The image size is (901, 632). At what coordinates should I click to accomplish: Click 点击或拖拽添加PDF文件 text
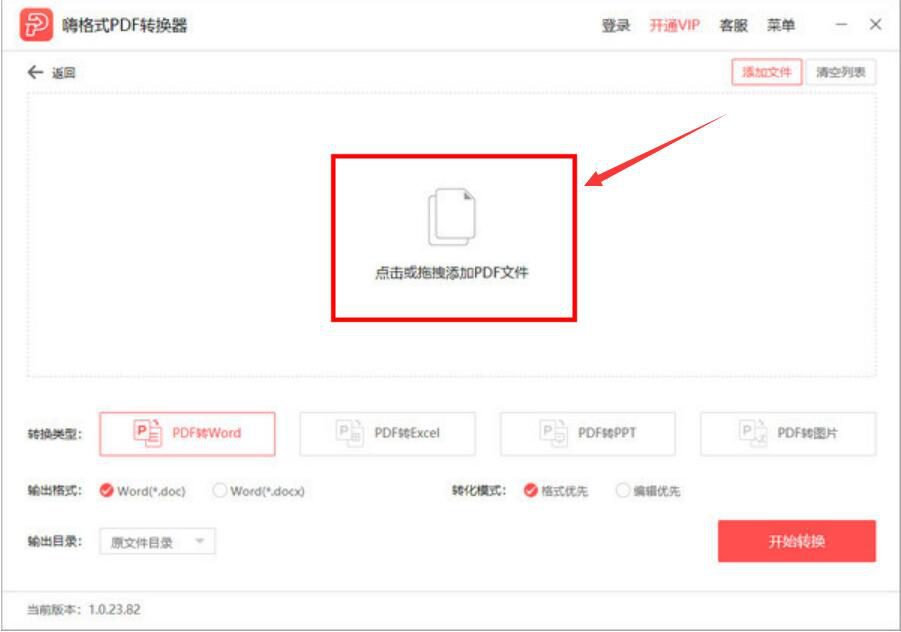(x=452, y=272)
